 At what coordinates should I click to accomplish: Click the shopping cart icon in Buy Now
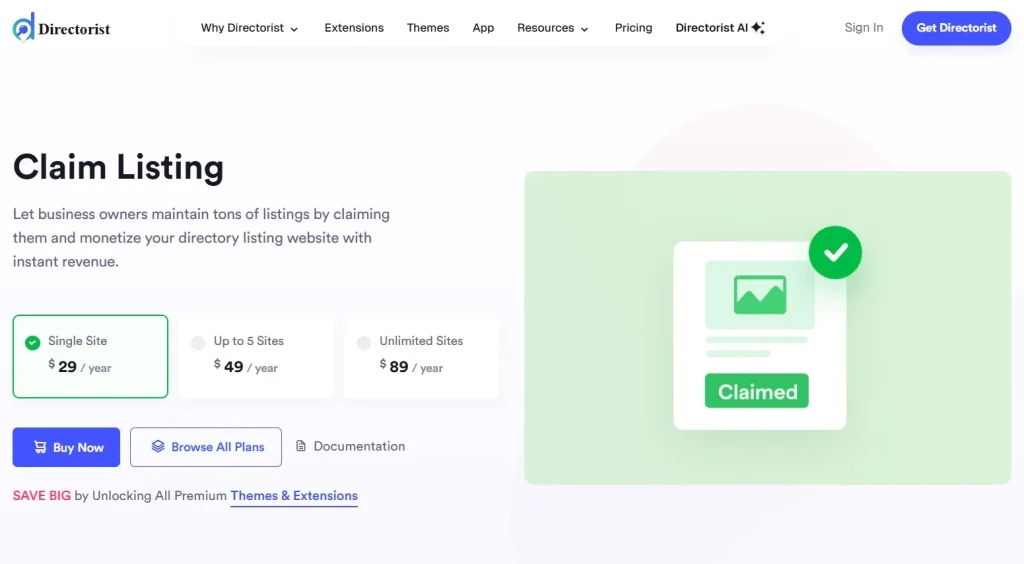[40, 447]
